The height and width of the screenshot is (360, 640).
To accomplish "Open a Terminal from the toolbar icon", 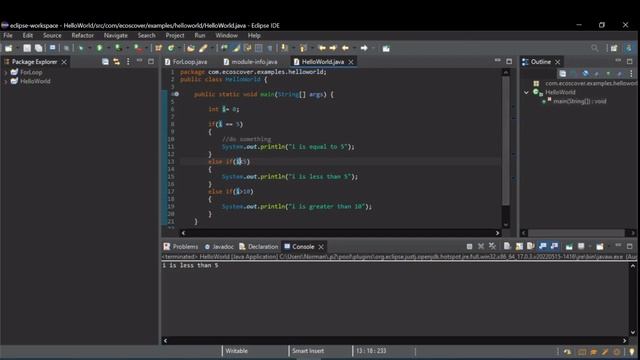I will [53, 48].
